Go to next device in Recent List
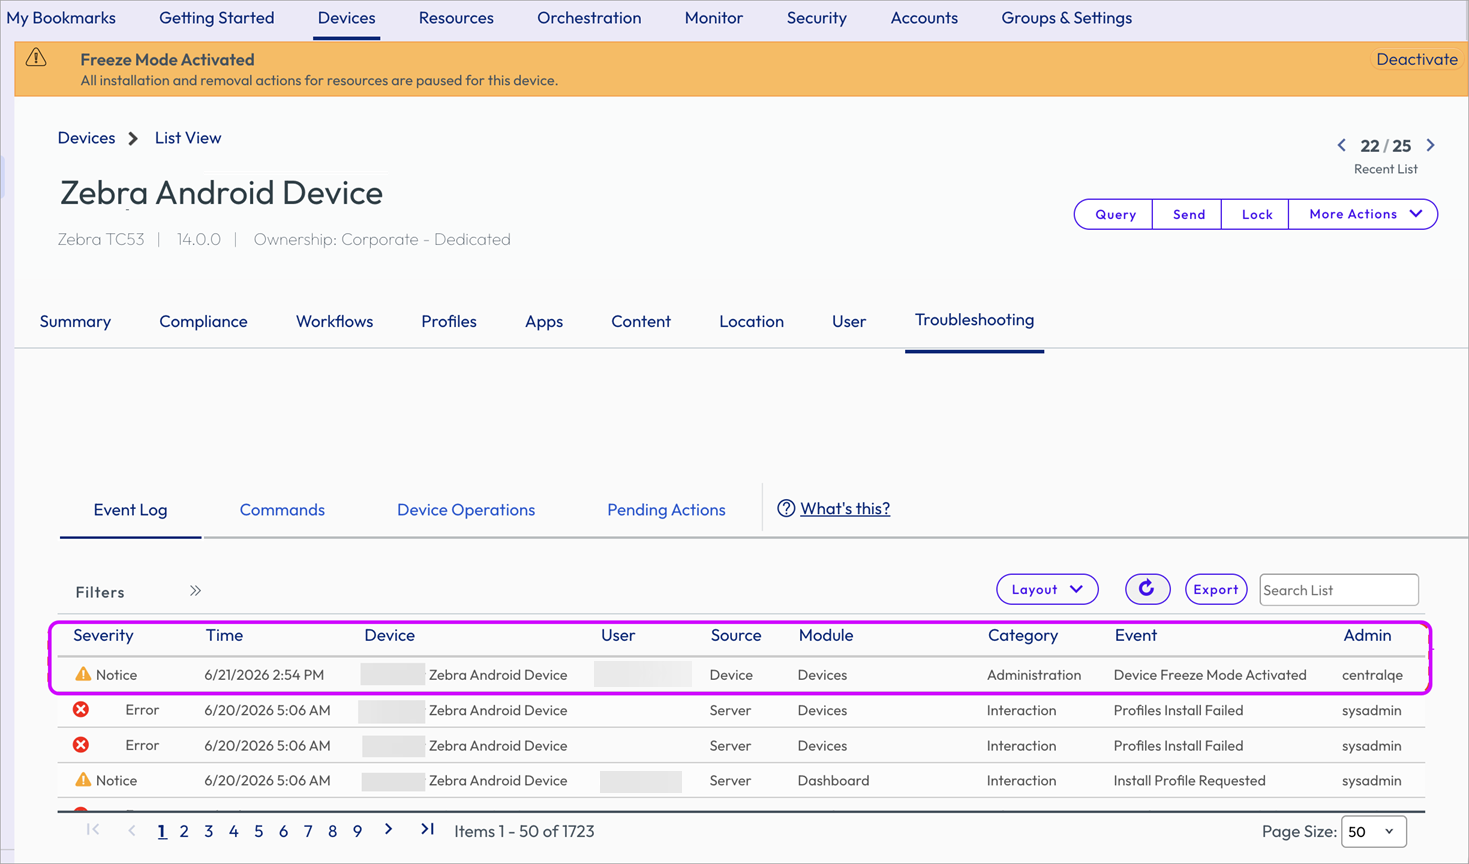The height and width of the screenshot is (864, 1469). (1431, 145)
